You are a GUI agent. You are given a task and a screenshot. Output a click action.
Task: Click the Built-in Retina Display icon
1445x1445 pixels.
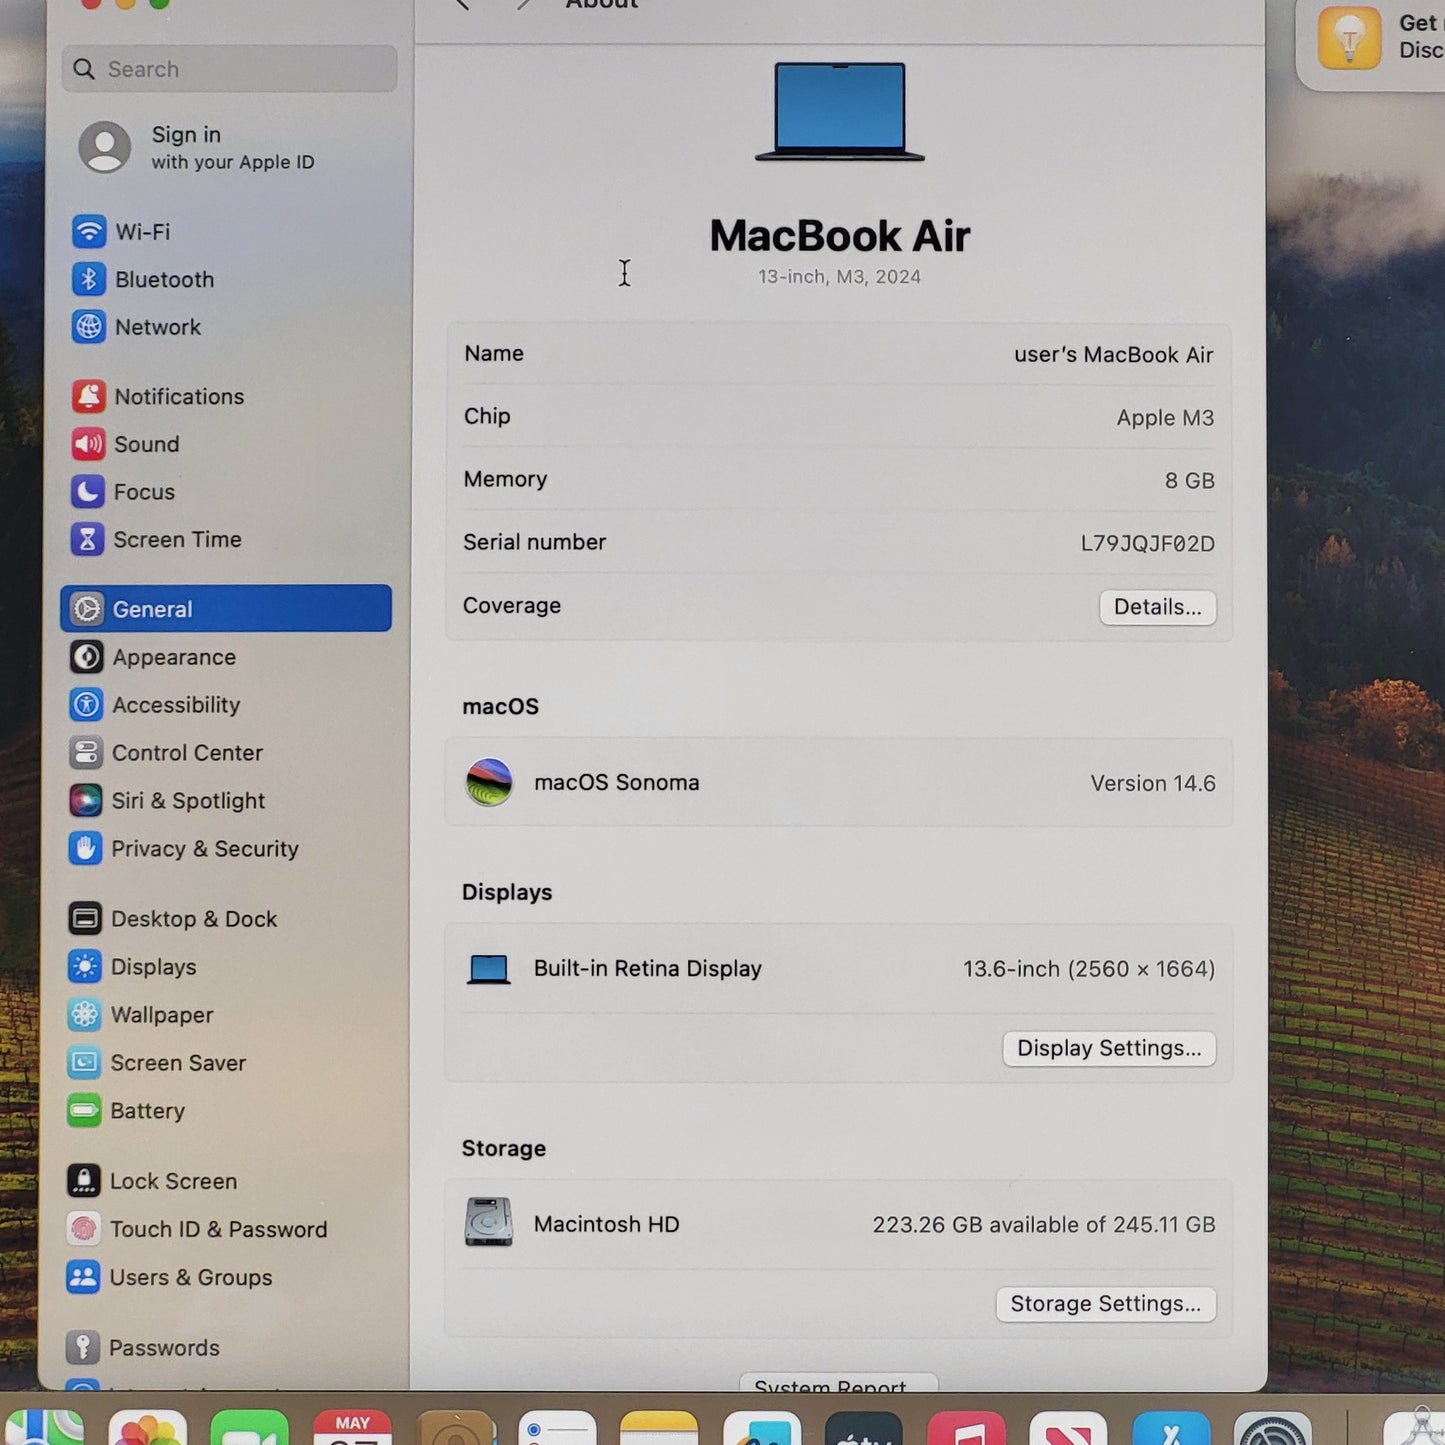coord(489,969)
